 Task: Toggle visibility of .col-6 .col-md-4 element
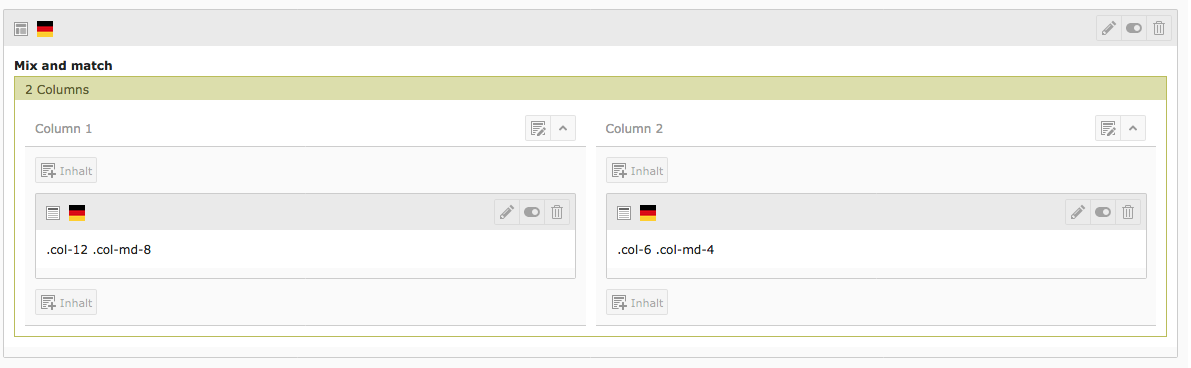1103,212
